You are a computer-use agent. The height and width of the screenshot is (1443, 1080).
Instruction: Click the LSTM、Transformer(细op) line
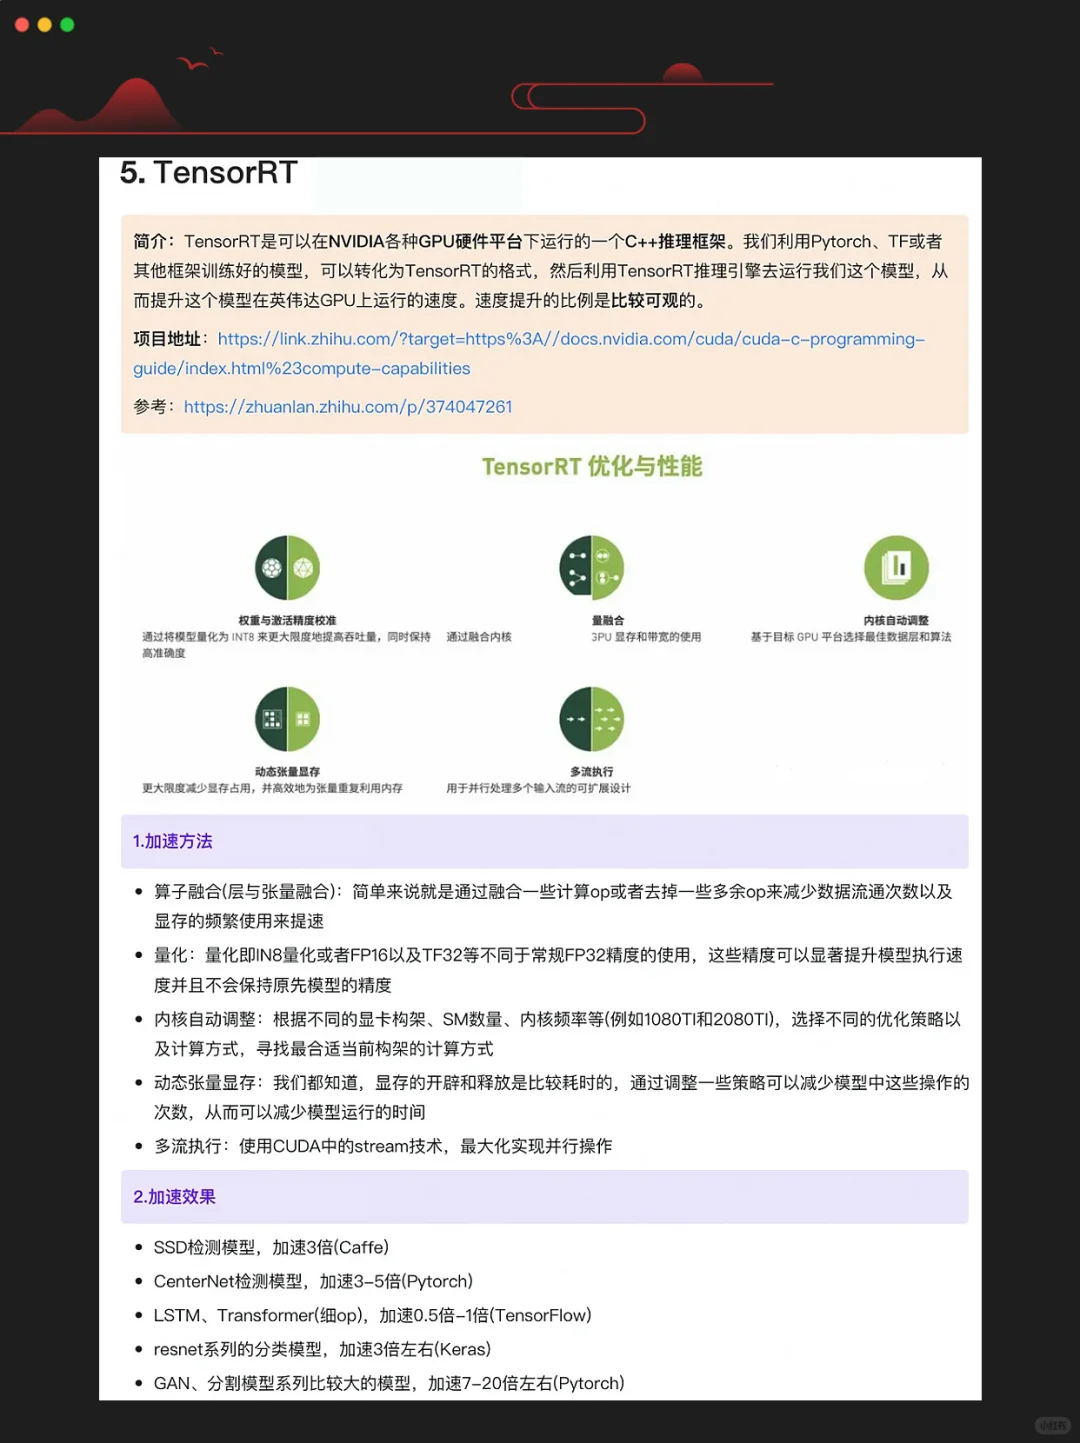click(x=372, y=1316)
